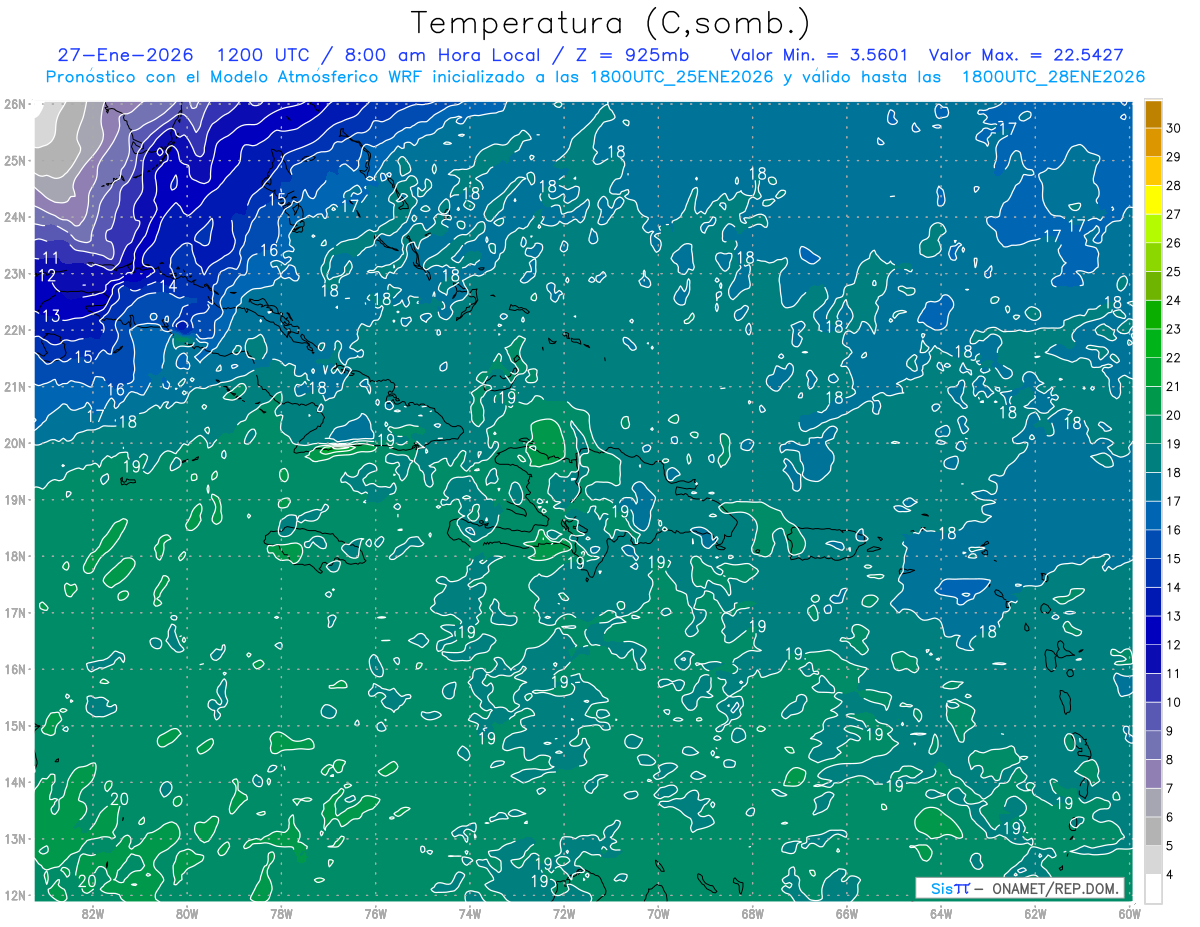Screen dimensions: 1200x927
Task: Click the "13N" latitude axis label
Action: [14, 838]
